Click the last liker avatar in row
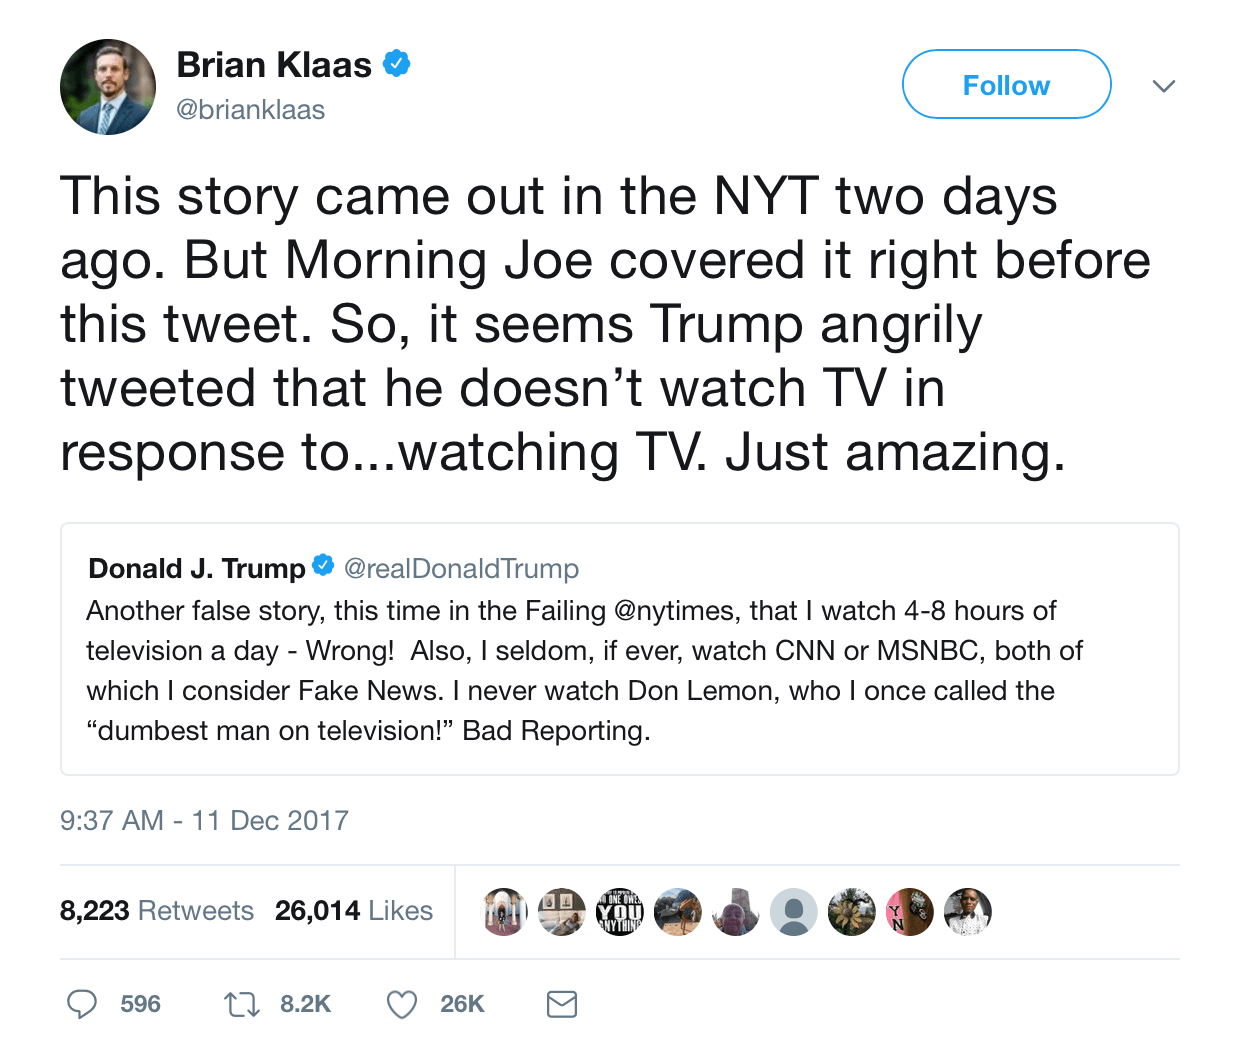Viewport: 1246px width, 1037px height. pos(967,912)
